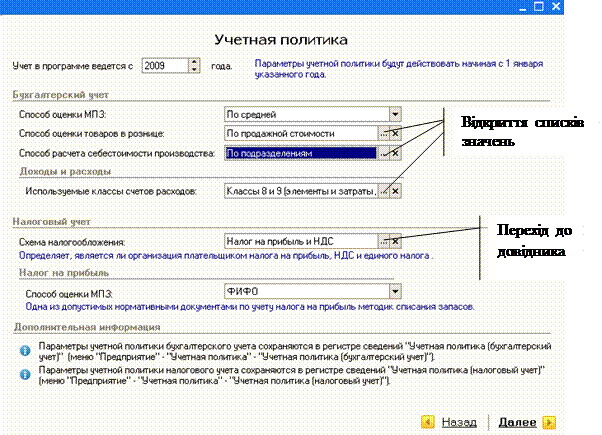
Task: Open selection for Схема налогообложения field
Action: point(383,241)
